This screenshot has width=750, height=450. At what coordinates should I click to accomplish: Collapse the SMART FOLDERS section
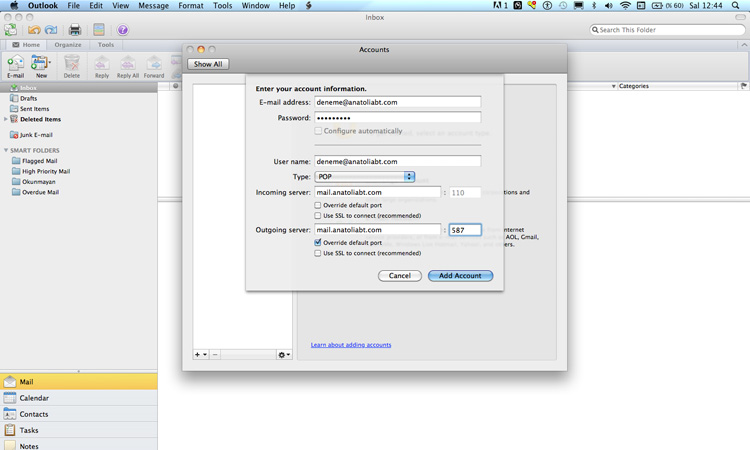pyautogui.click(x=6, y=150)
